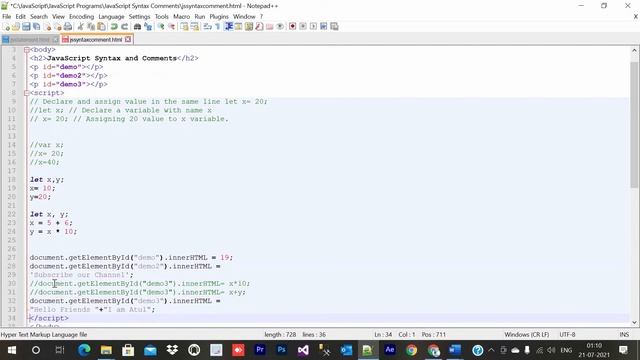The height and width of the screenshot is (360, 640).
Task: Click the Windows (CR LF) status field
Action: (x=526, y=334)
